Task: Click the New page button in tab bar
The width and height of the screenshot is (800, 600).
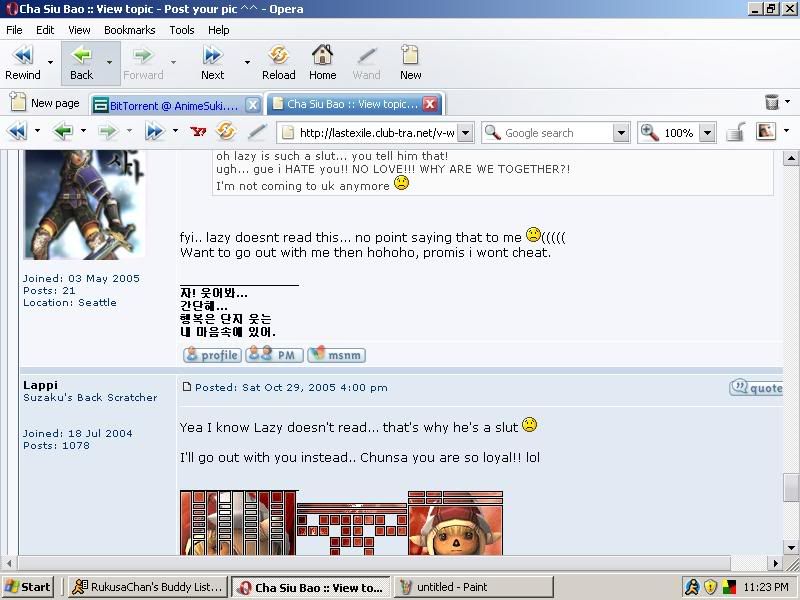Action: [x=45, y=103]
